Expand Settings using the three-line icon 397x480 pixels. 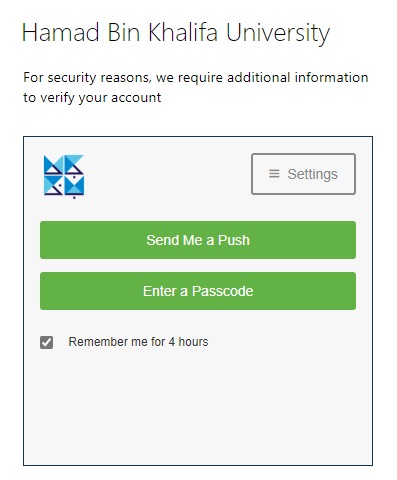[x=274, y=174]
